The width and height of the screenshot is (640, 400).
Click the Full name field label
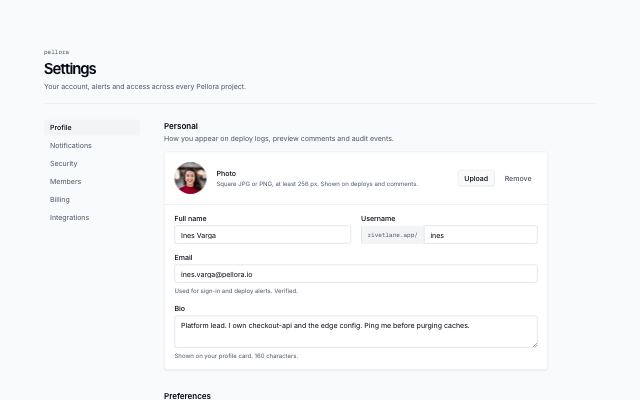[190, 218]
